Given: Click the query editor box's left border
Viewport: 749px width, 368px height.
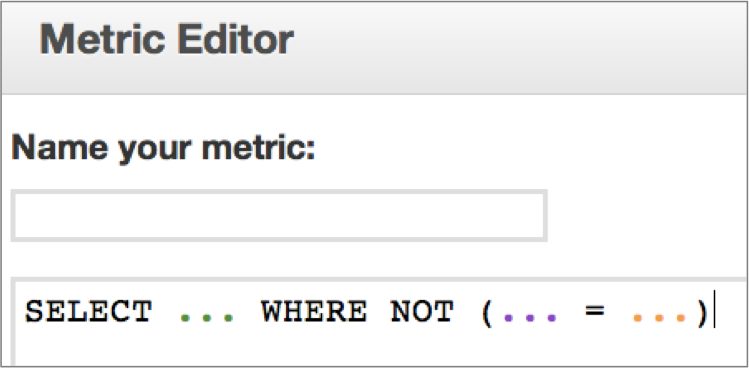Looking at the screenshot, I should point(13,322).
